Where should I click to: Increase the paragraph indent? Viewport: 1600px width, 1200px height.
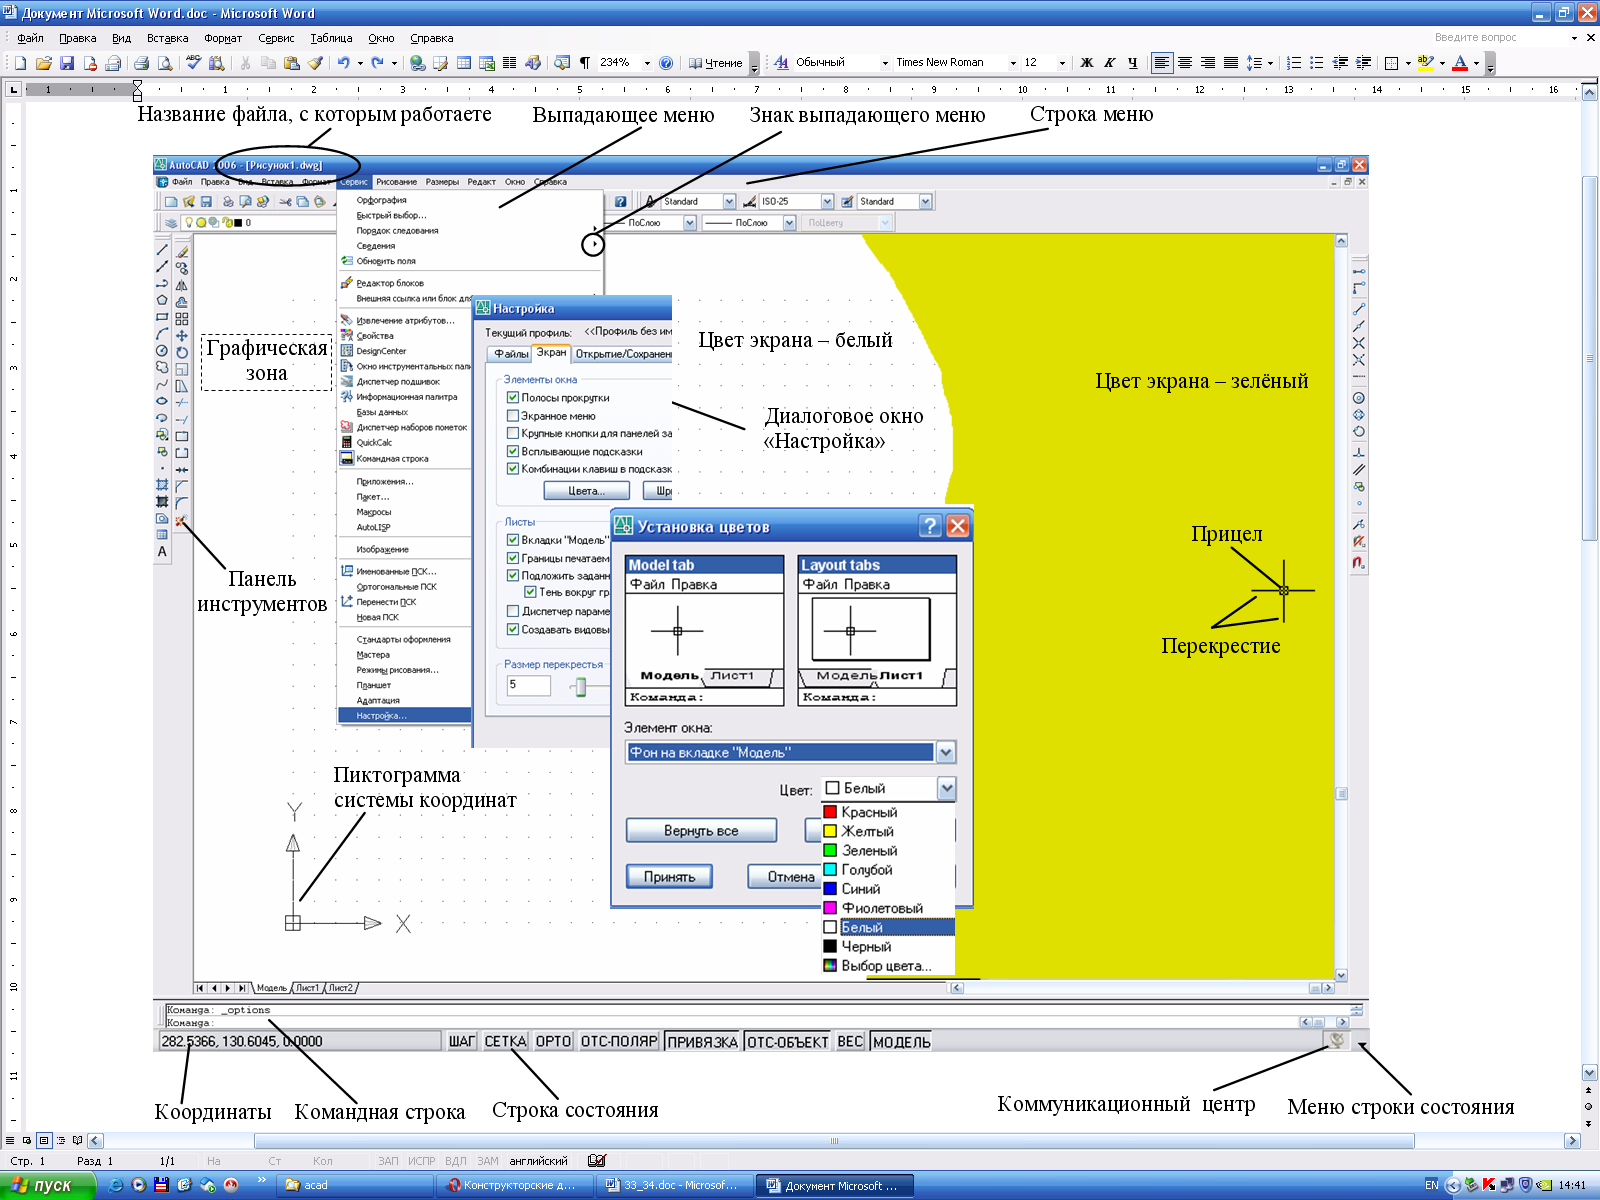(1363, 63)
